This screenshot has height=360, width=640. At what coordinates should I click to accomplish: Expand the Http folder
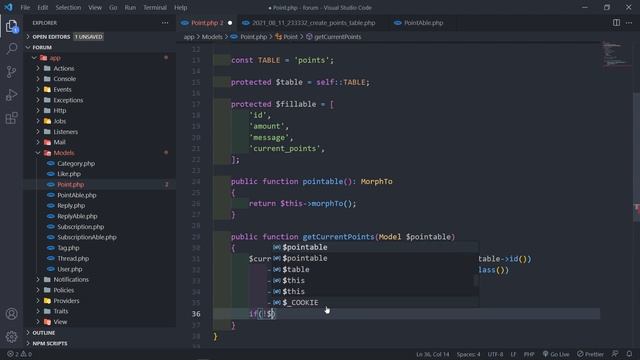pyautogui.click(x=100, y=111)
